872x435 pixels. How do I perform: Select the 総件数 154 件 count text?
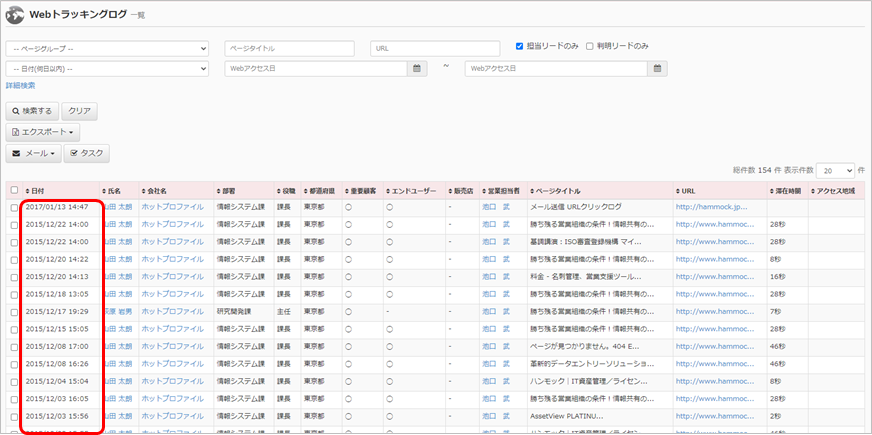[757, 170]
